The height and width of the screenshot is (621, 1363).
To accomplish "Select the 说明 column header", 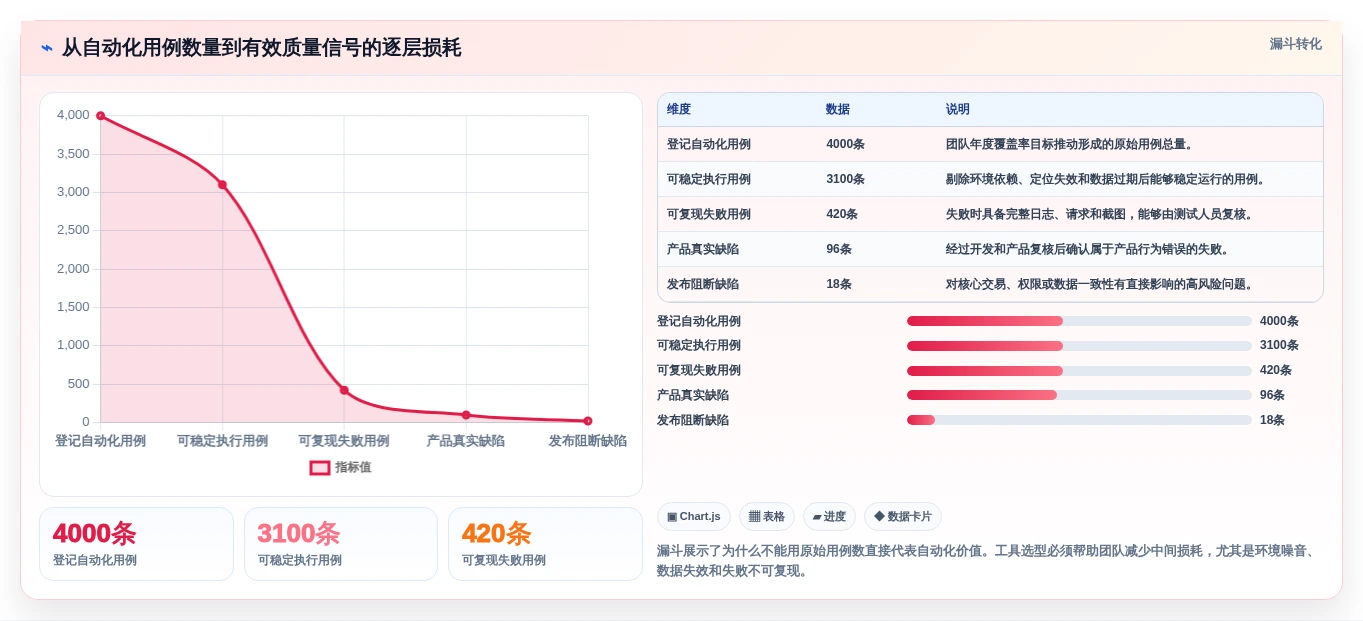I will click(958, 109).
